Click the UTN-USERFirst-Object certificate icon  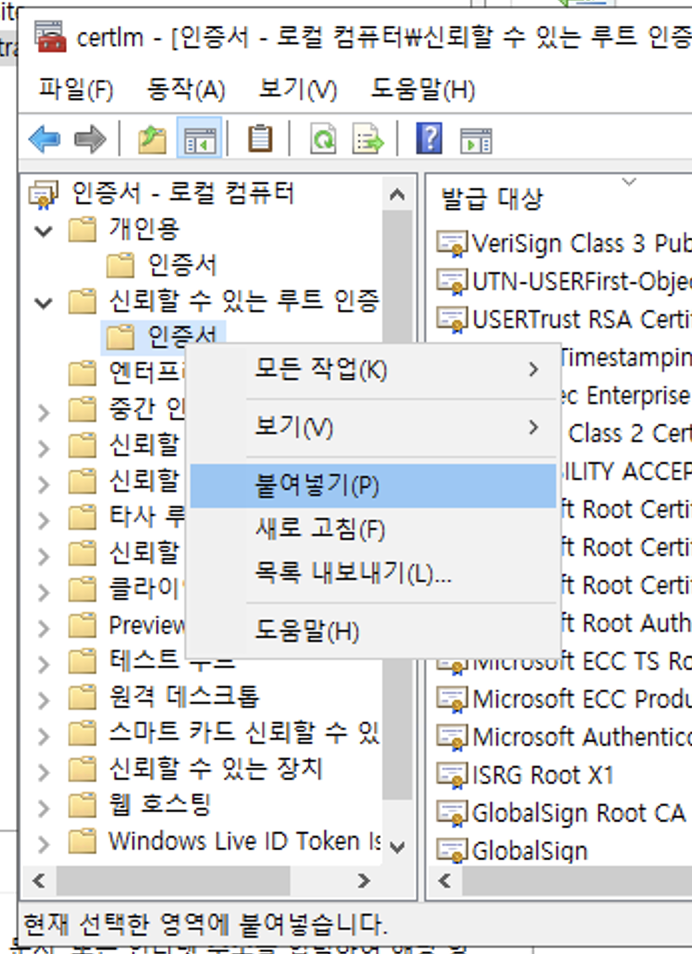coord(452,282)
